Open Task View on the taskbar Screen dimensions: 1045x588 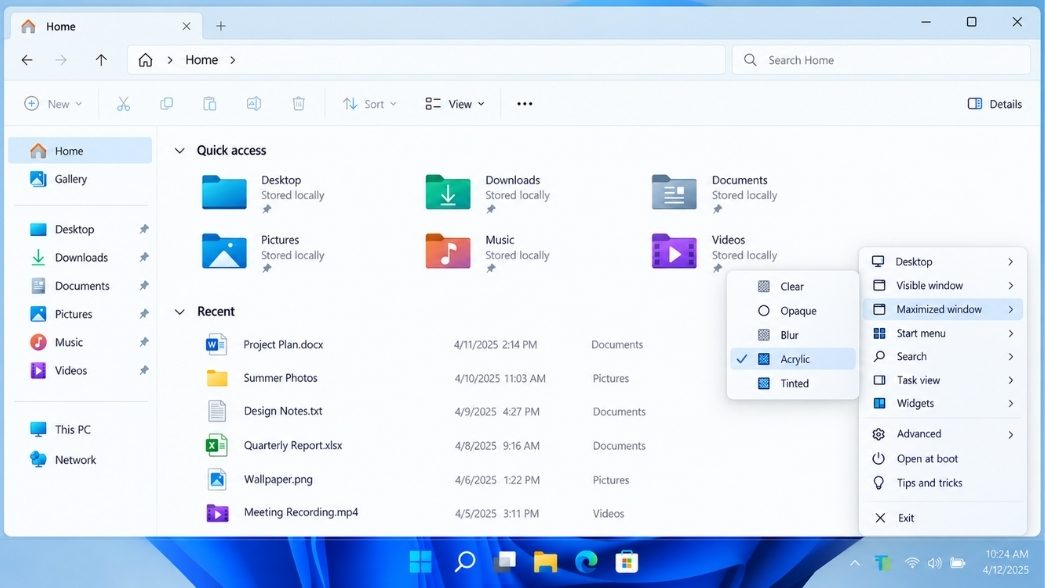(x=505, y=562)
